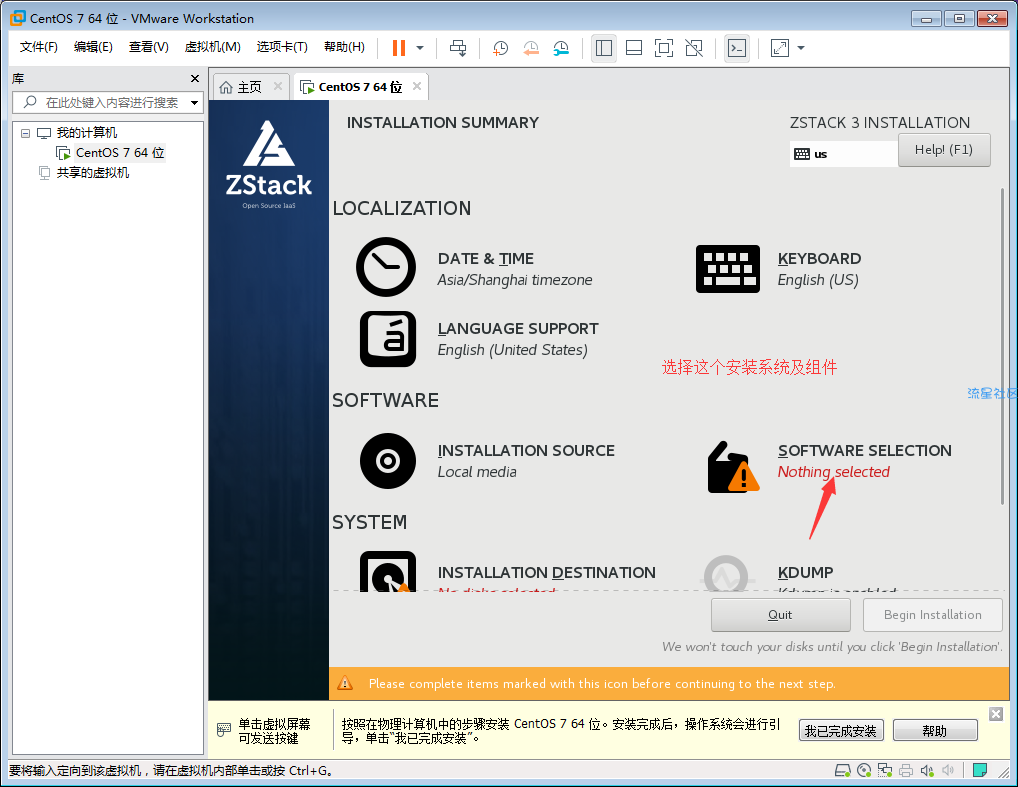Click the Quit button
1018x787 pixels.
click(x=780, y=615)
